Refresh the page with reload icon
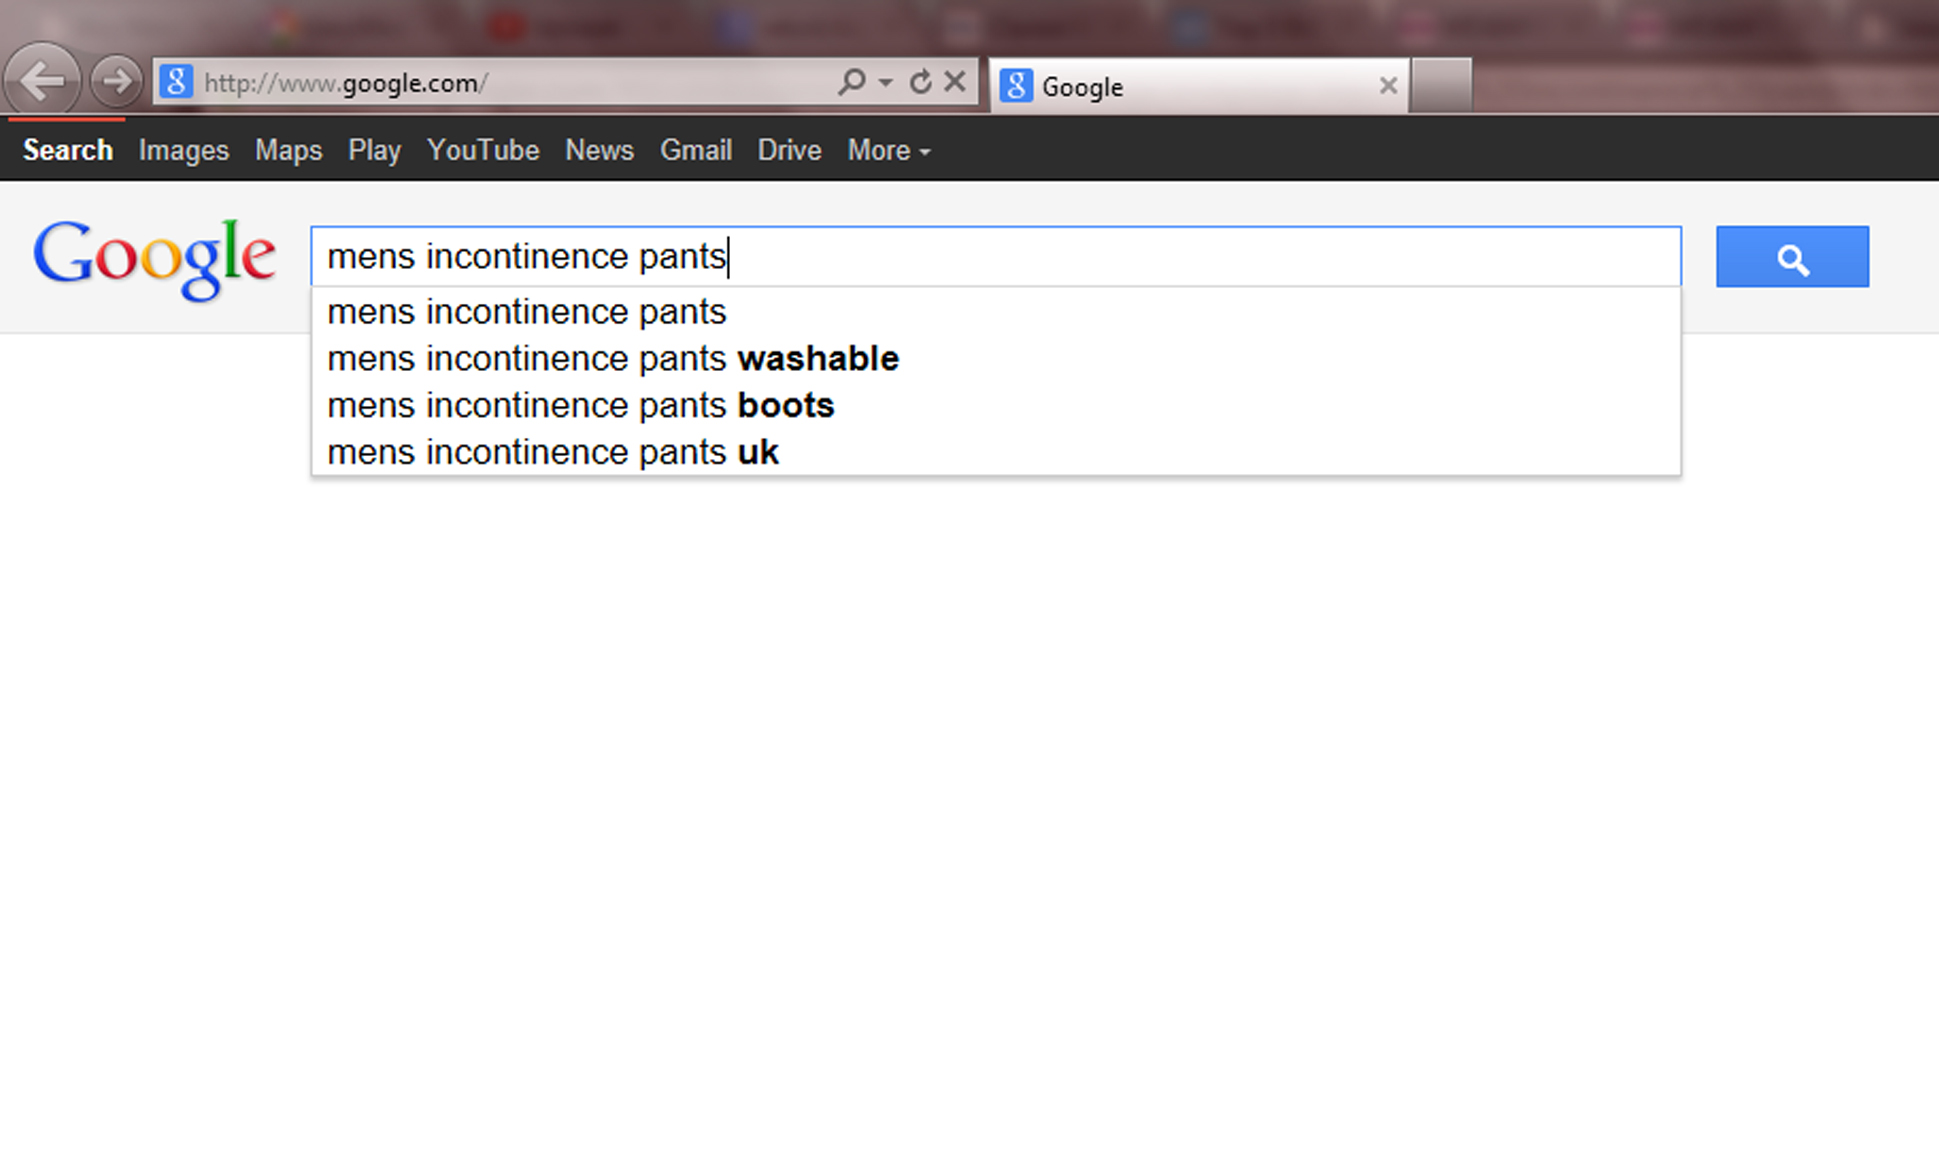The image size is (1939, 1162). [x=920, y=81]
